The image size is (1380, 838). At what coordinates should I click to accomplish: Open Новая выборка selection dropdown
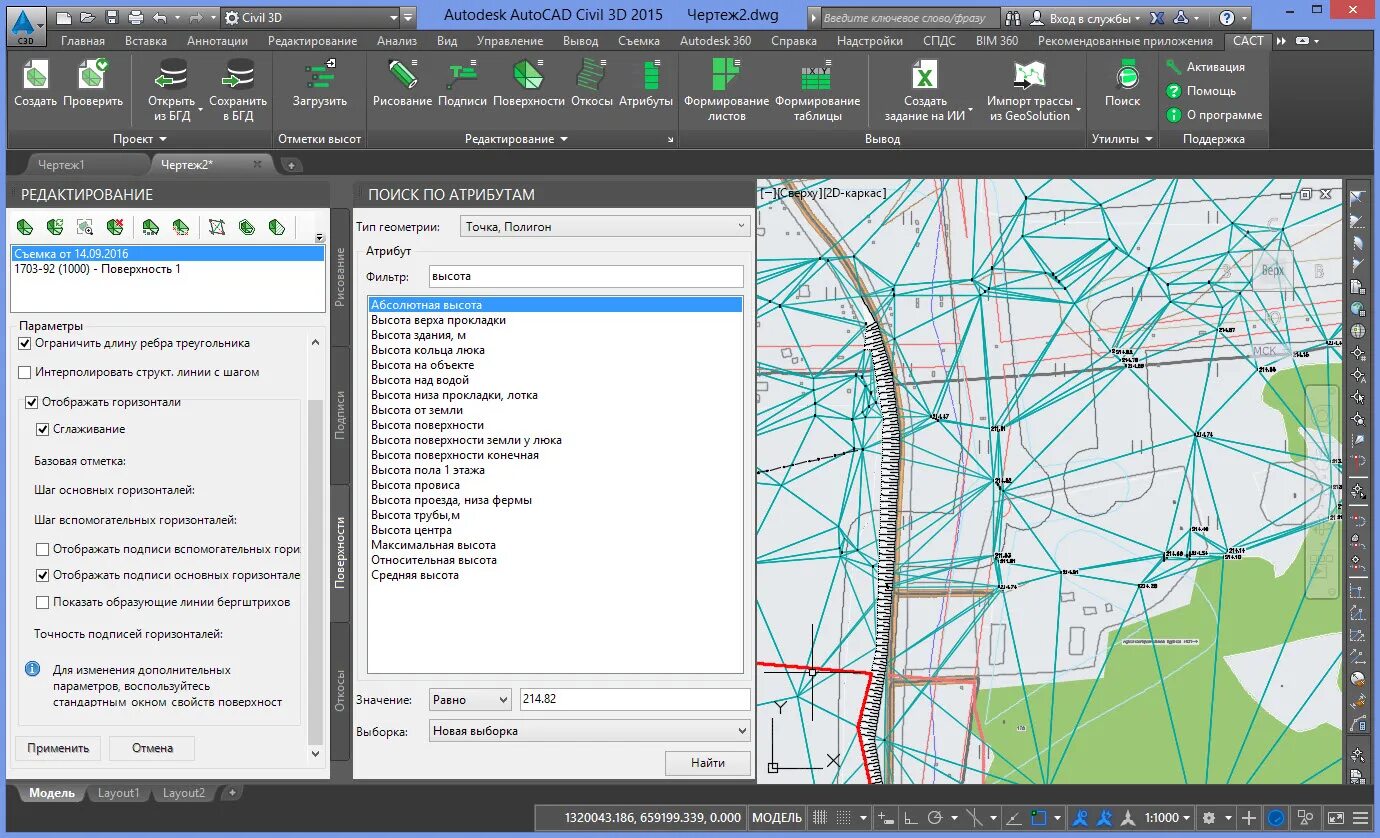point(589,731)
